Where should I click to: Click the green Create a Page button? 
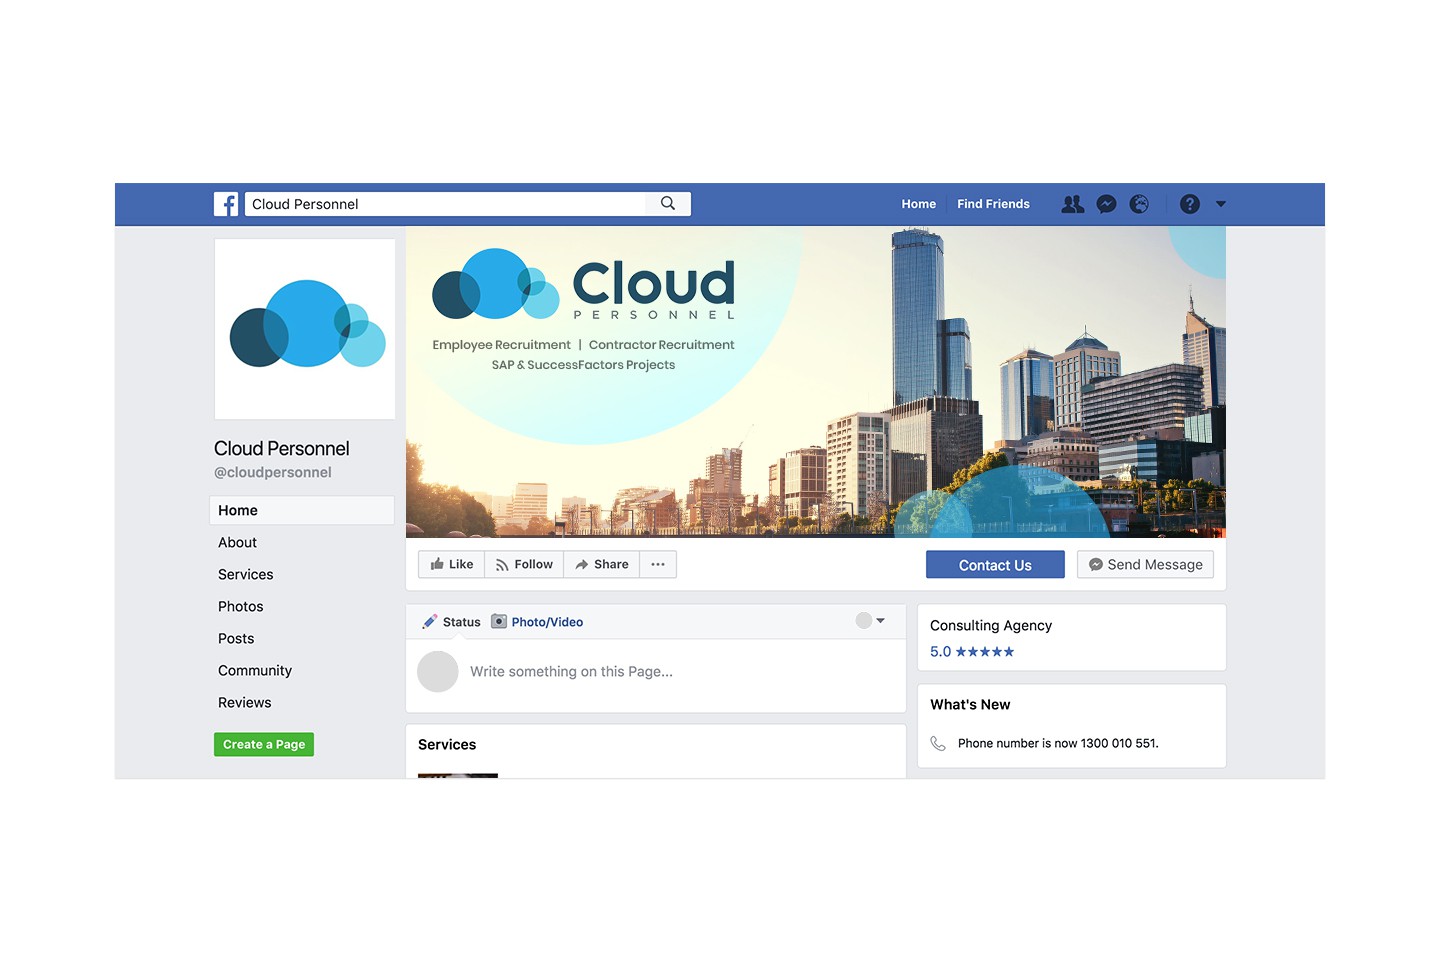pos(264,745)
